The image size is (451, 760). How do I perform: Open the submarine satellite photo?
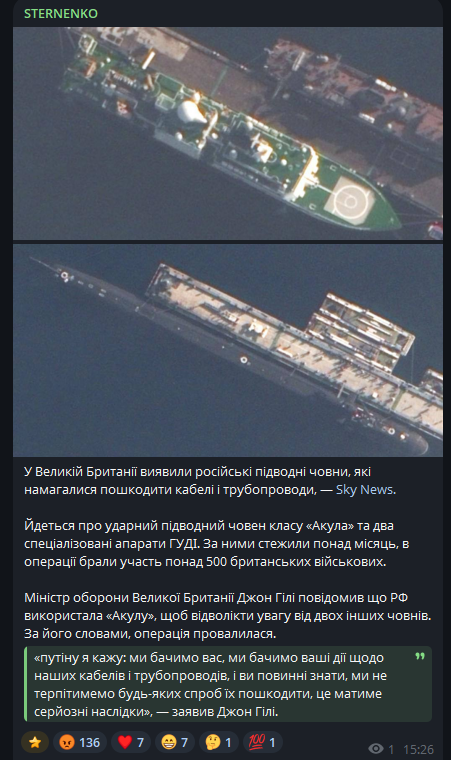[x=228, y=350]
